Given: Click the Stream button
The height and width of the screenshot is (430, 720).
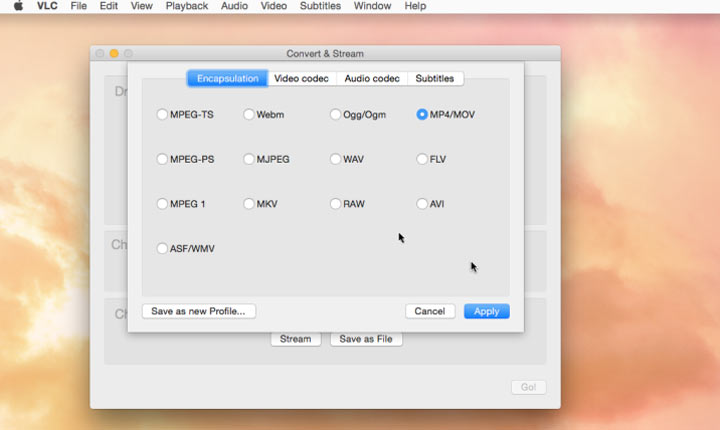Looking at the screenshot, I should pos(295,339).
